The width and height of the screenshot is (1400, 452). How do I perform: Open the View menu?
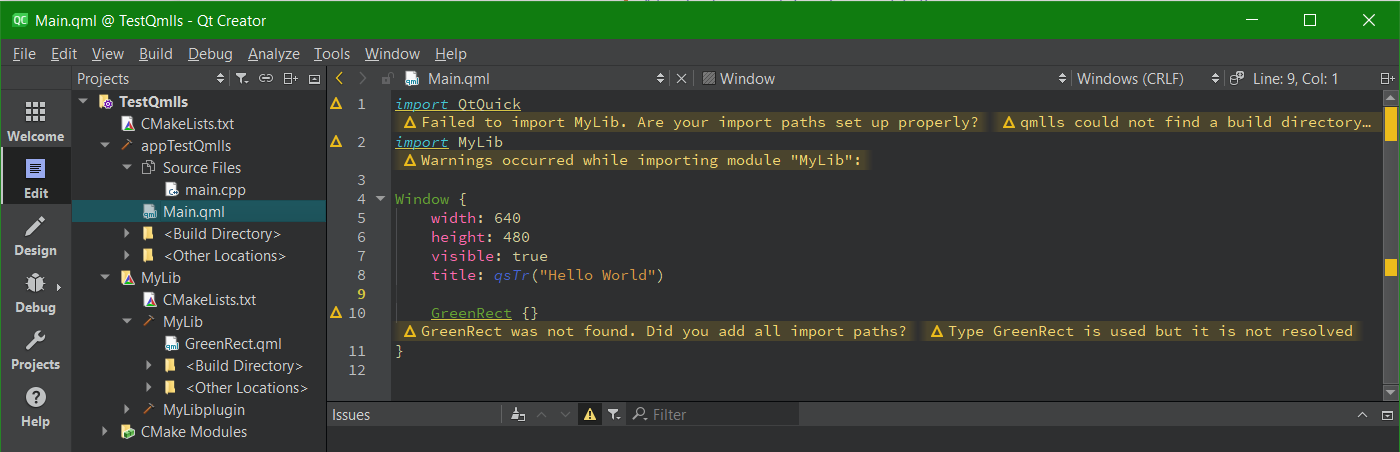pyautogui.click(x=108, y=54)
